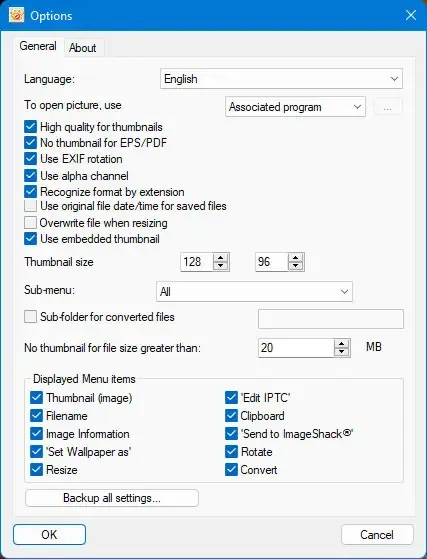The height and width of the screenshot is (559, 427).
Task: Close the Options dialog window
Action: [411, 15]
